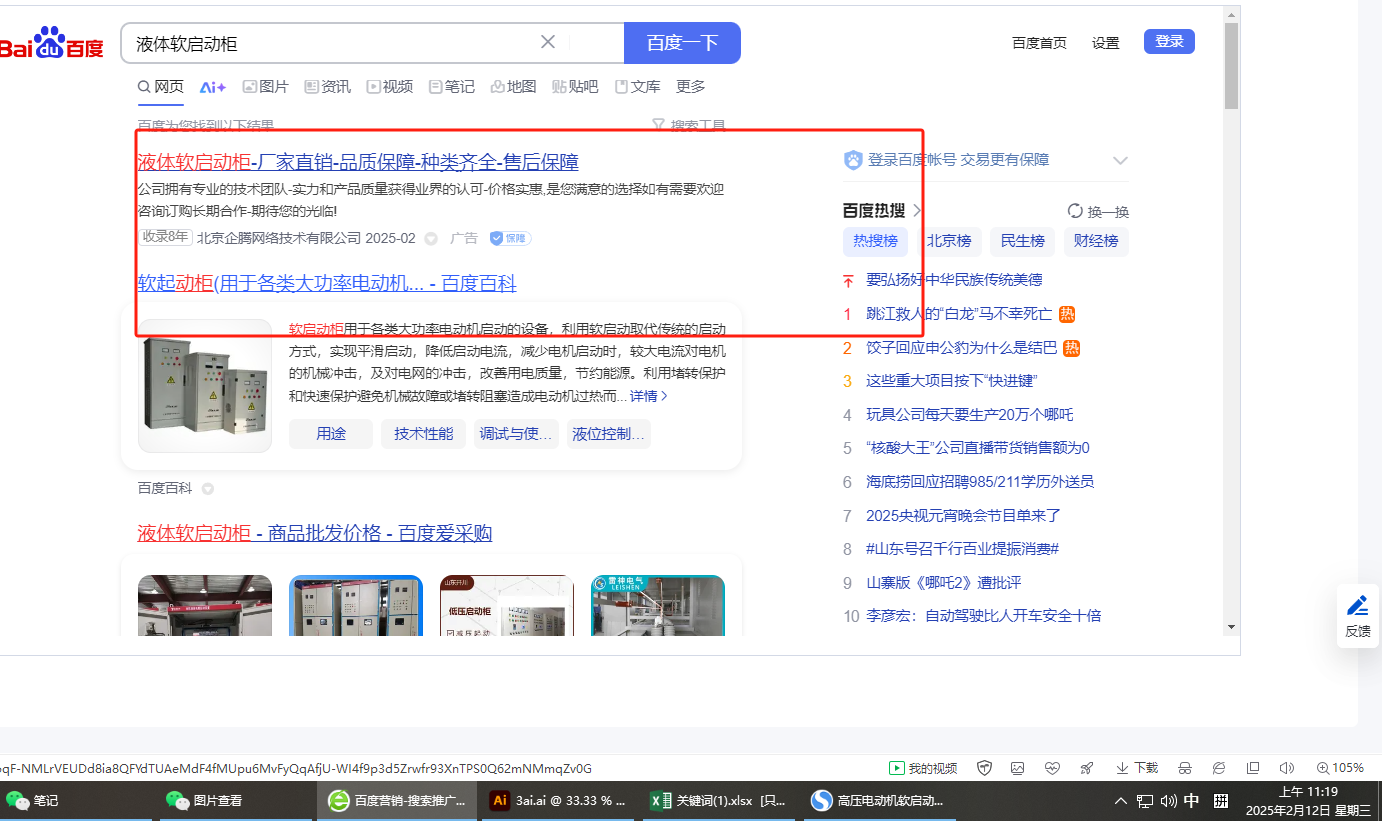Switch to the 图片 images tab
The width and height of the screenshot is (1382, 821).
pyautogui.click(x=265, y=87)
